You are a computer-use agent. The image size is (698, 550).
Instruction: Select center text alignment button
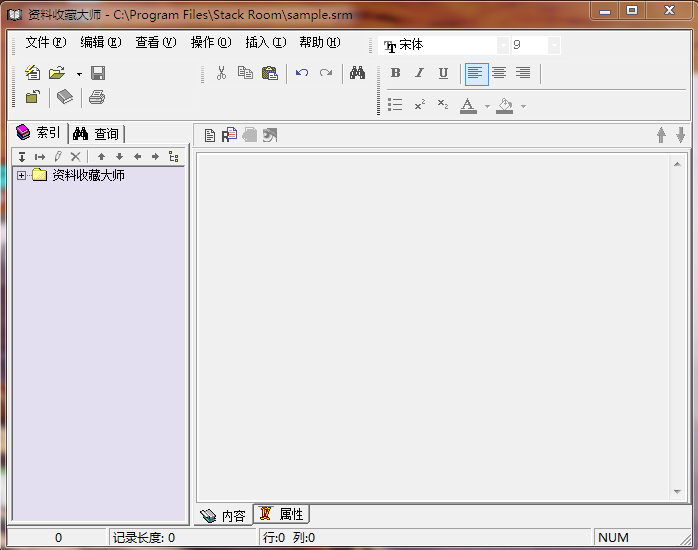(499, 73)
